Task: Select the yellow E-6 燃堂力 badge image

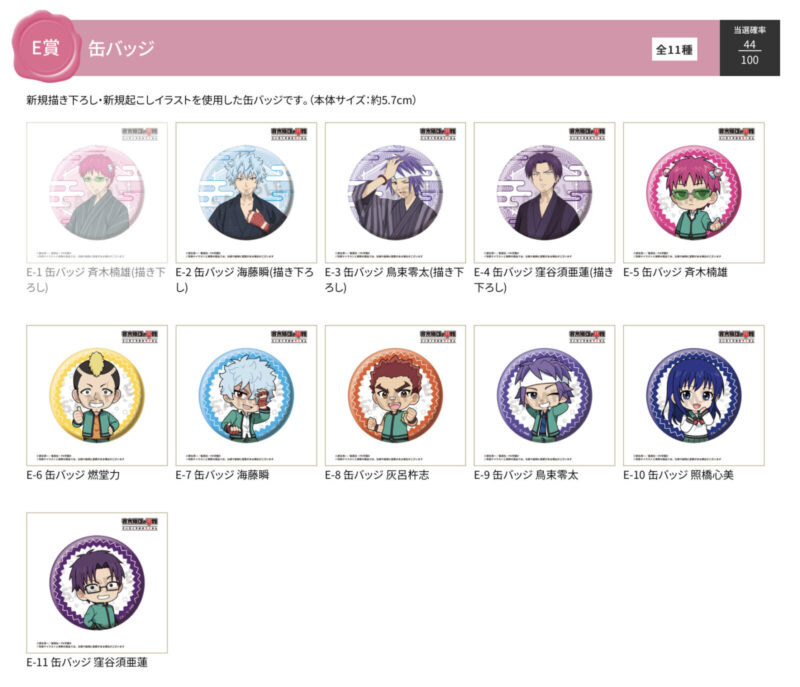Action: click(97, 395)
